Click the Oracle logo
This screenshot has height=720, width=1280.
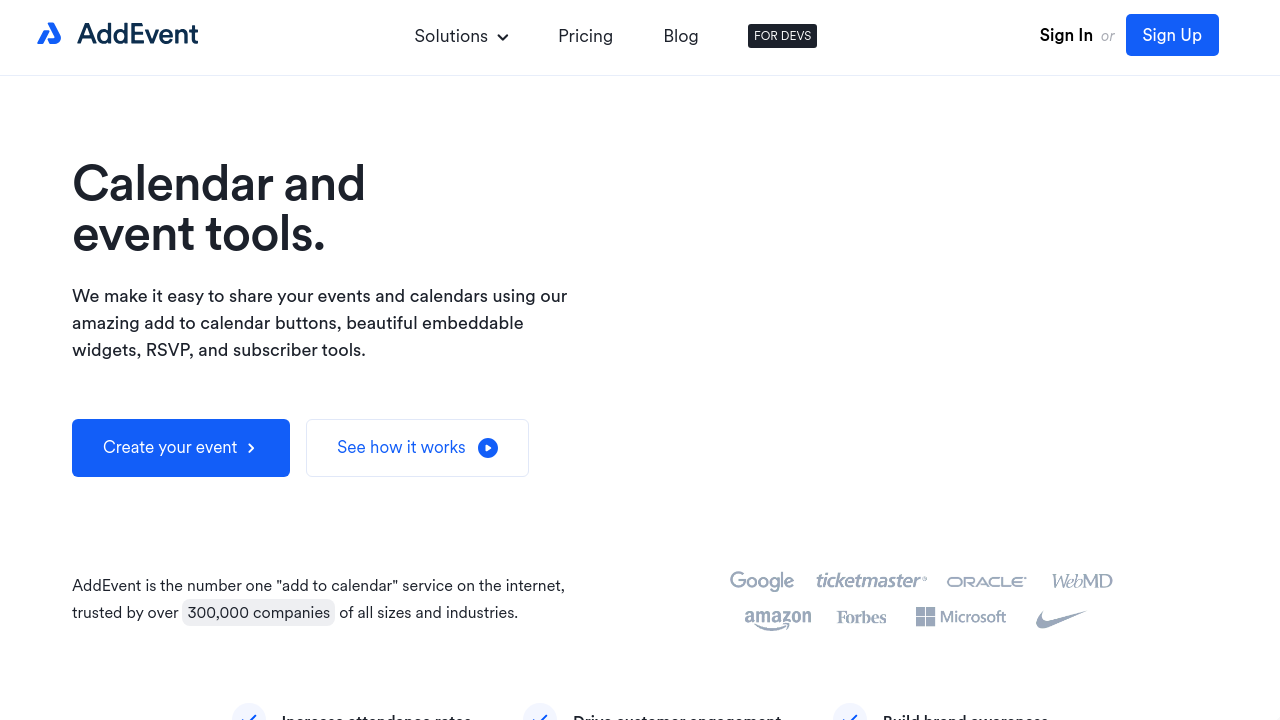986,582
